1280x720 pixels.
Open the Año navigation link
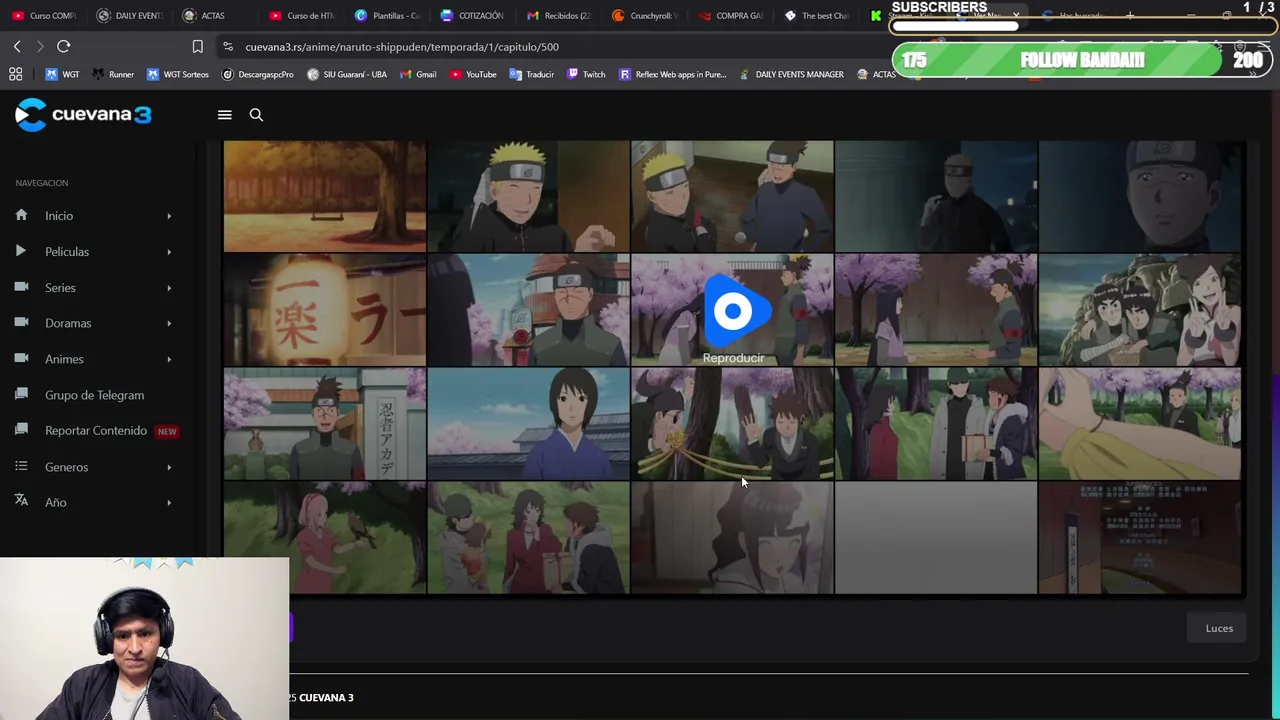(56, 502)
